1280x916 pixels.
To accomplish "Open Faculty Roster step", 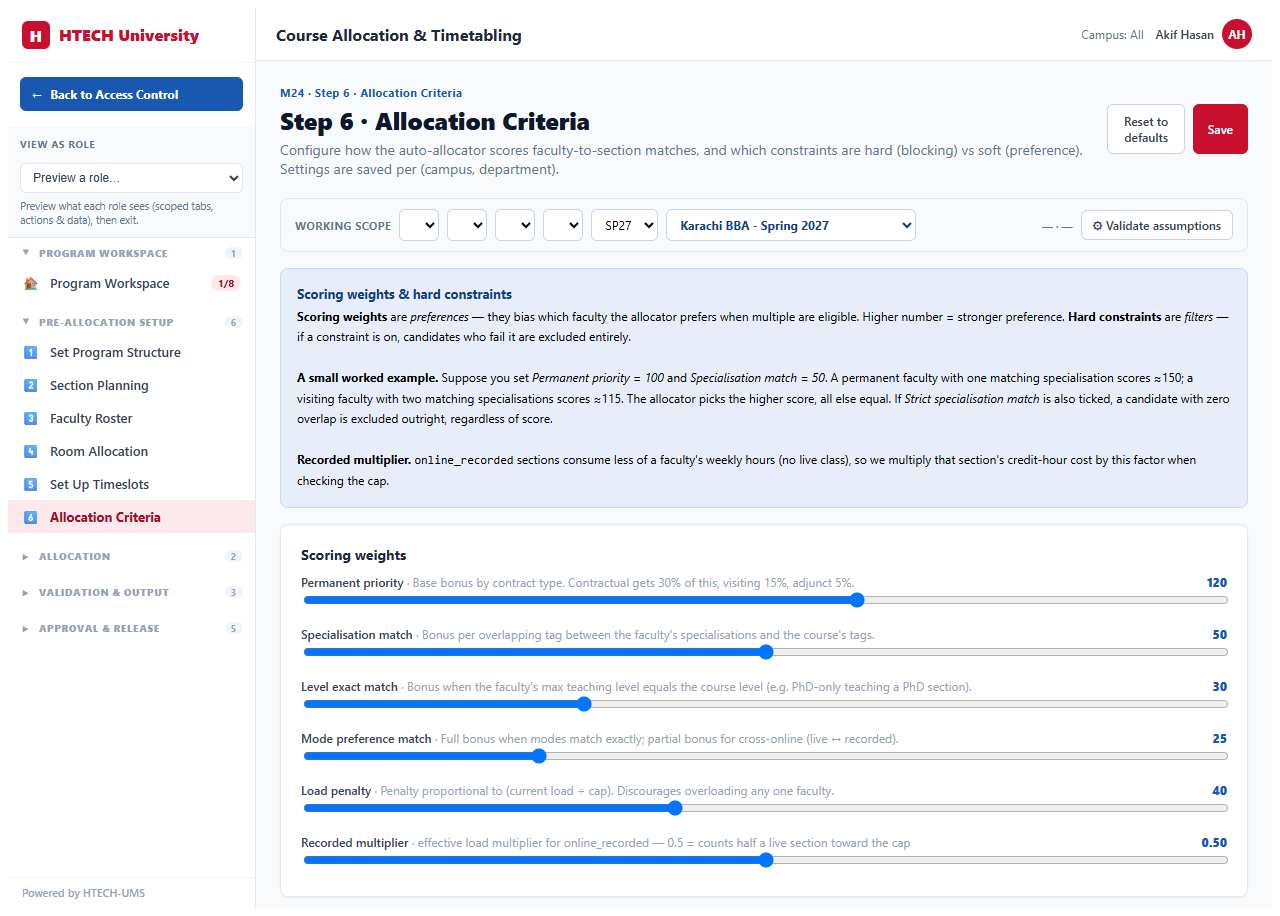I will point(131,418).
